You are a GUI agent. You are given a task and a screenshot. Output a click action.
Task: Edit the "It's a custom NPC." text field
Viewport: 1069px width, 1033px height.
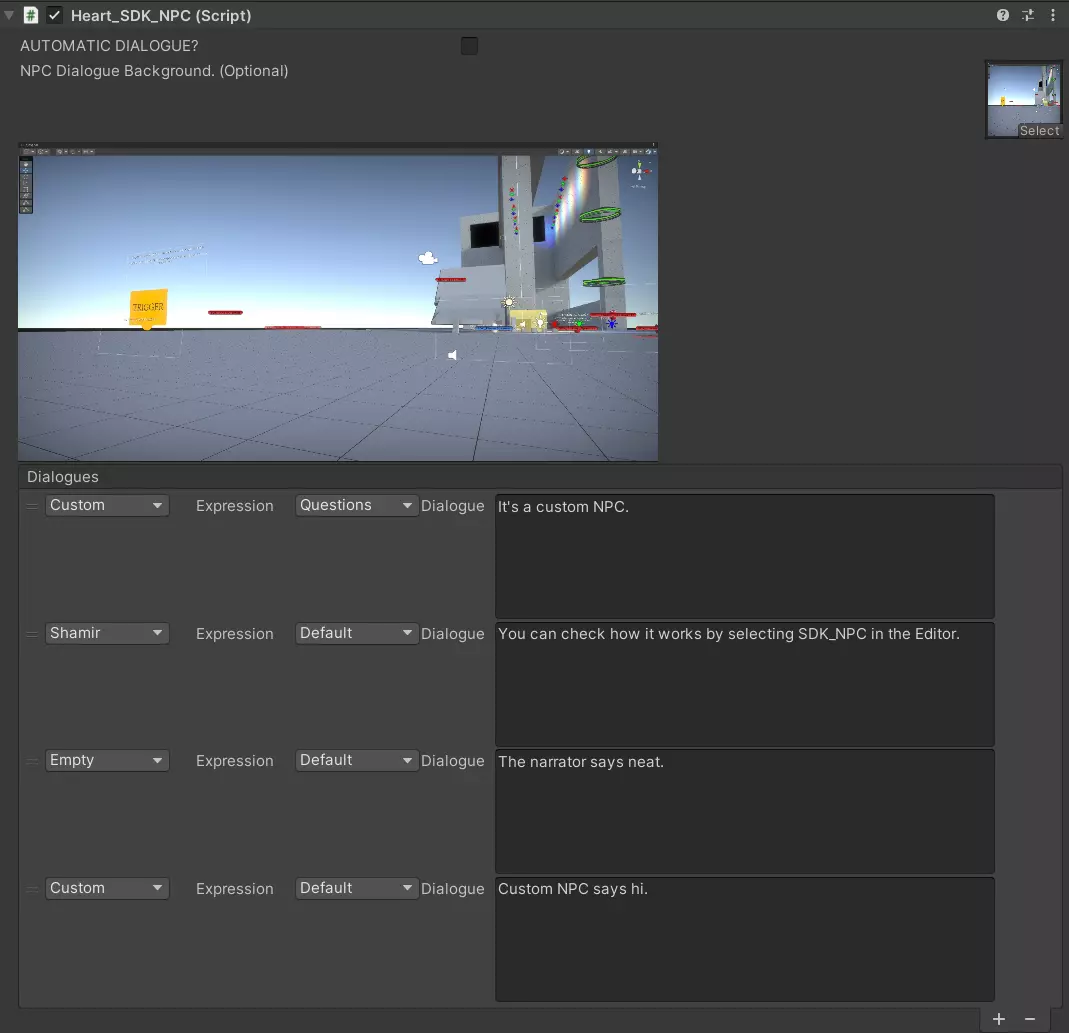click(744, 555)
